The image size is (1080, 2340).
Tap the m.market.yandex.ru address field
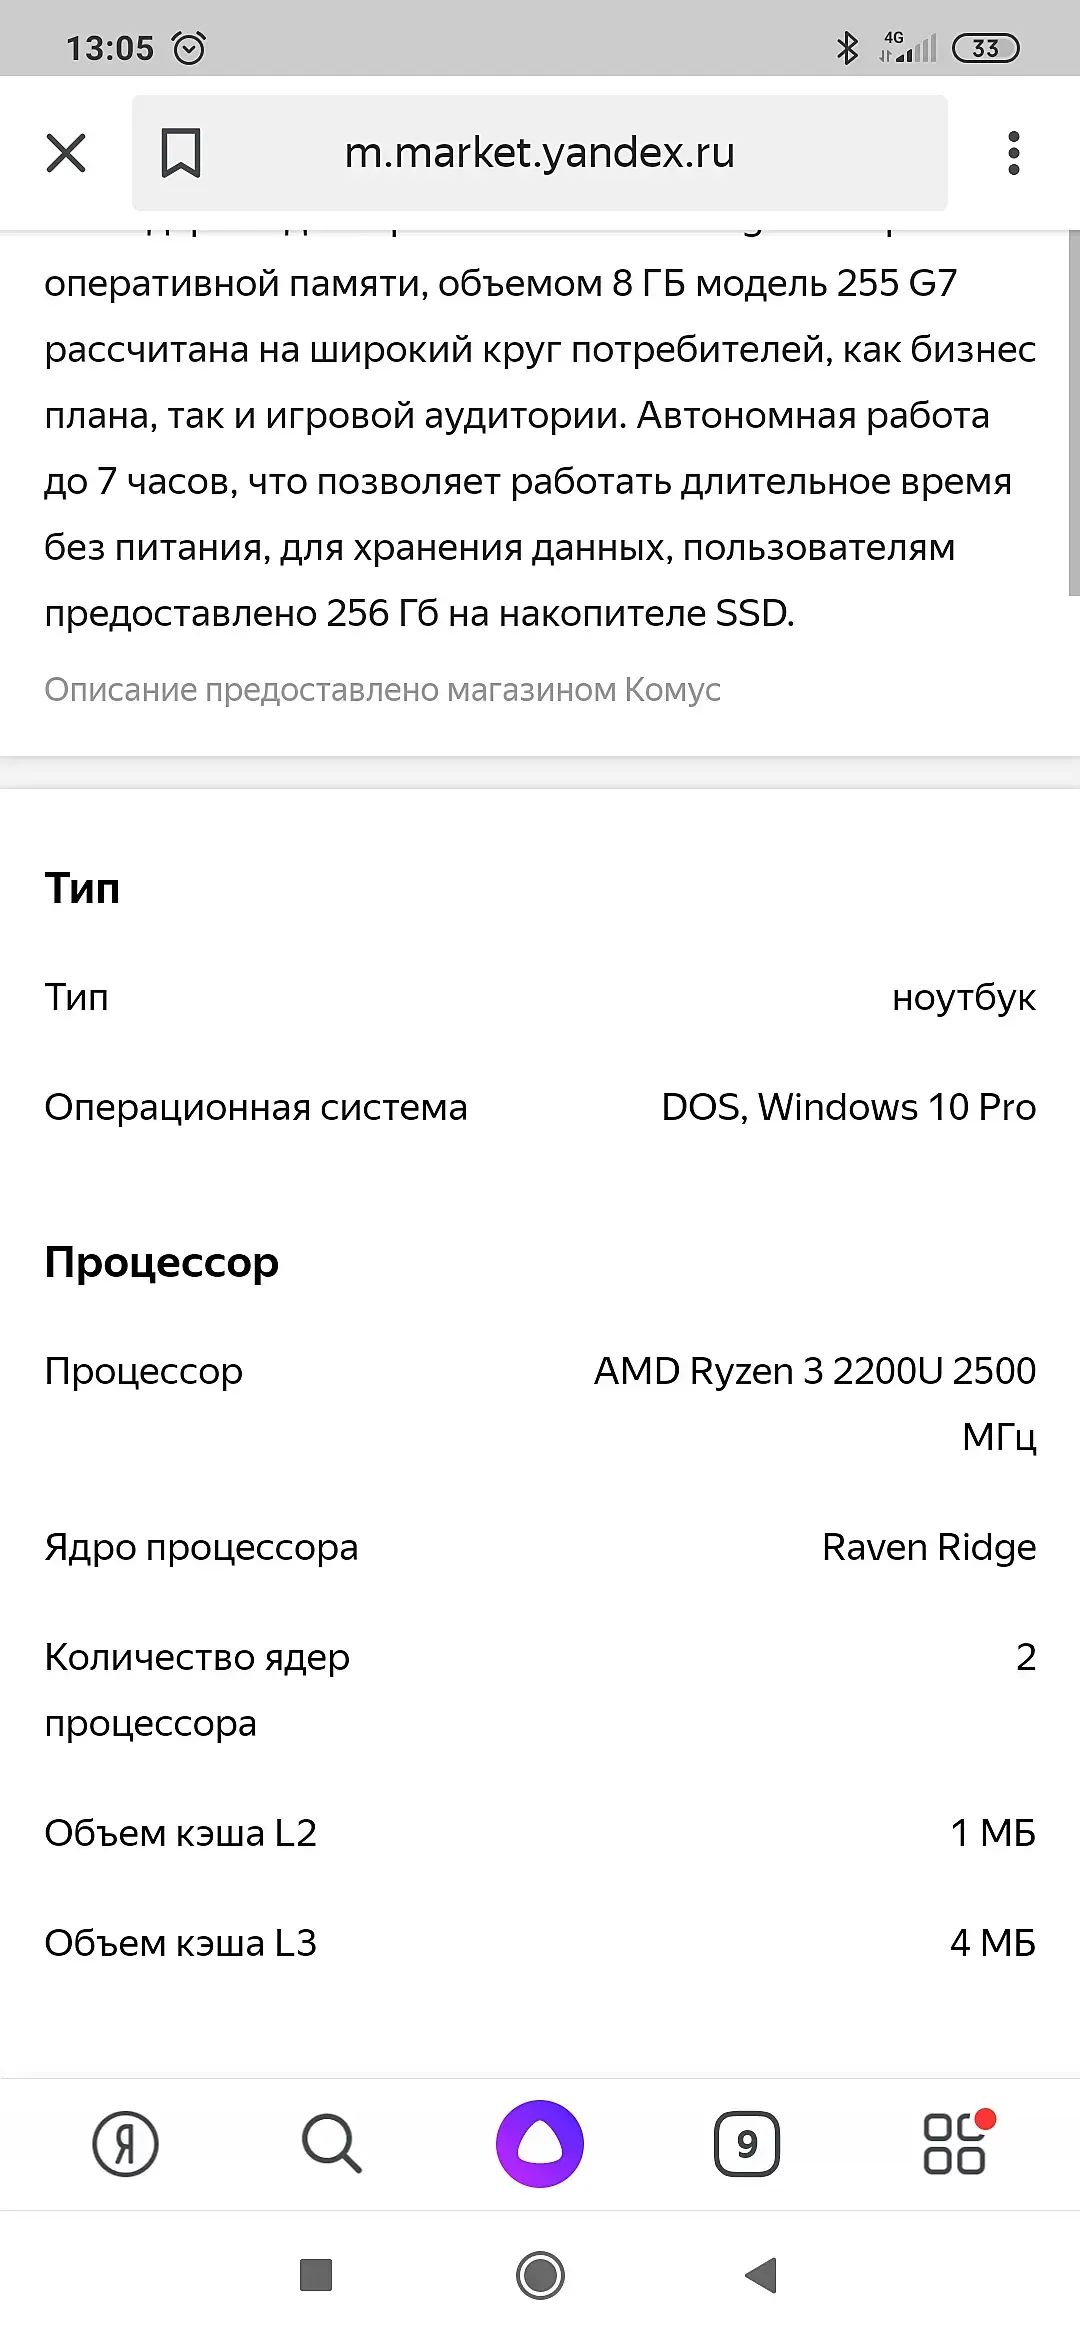(x=540, y=153)
